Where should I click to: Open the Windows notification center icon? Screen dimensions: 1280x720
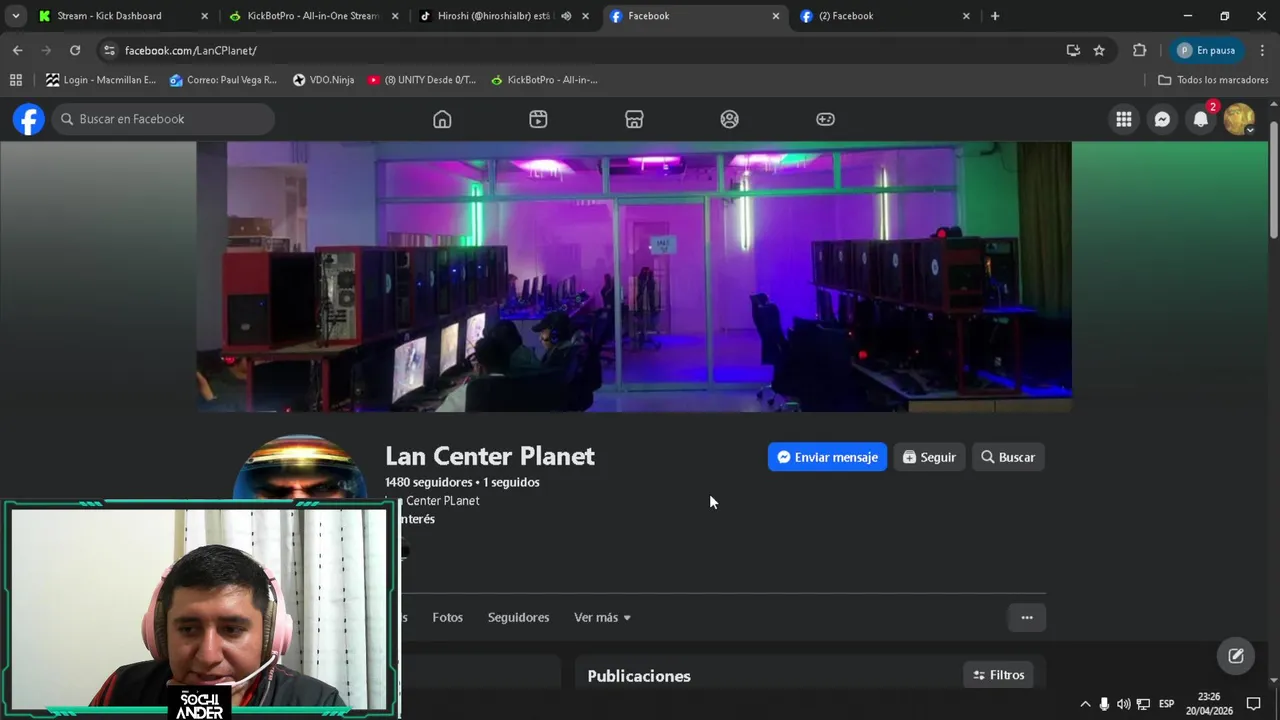[x=1254, y=704]
